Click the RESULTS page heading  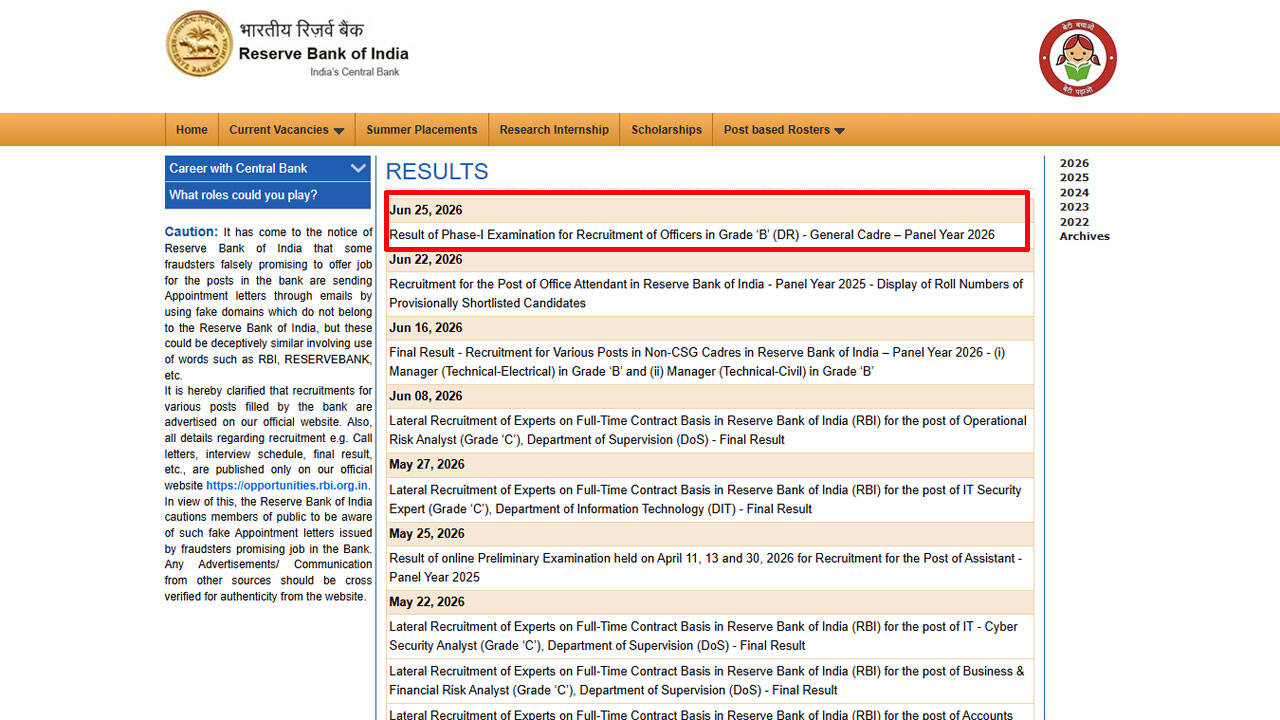[x=437, y=171]
